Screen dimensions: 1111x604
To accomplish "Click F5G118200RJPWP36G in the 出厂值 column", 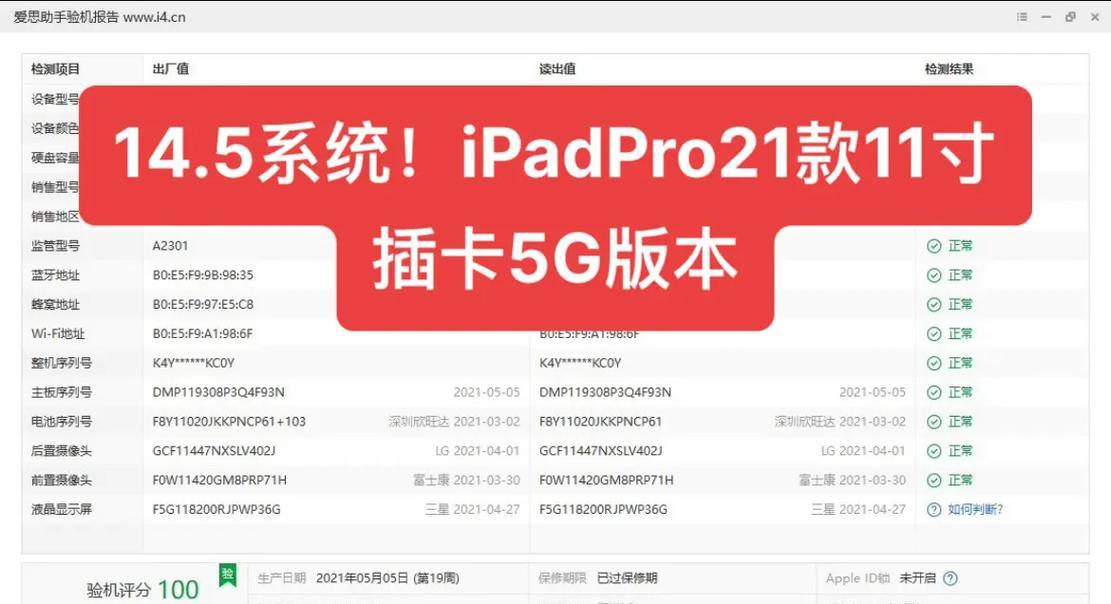I will (x=216, y=509).
